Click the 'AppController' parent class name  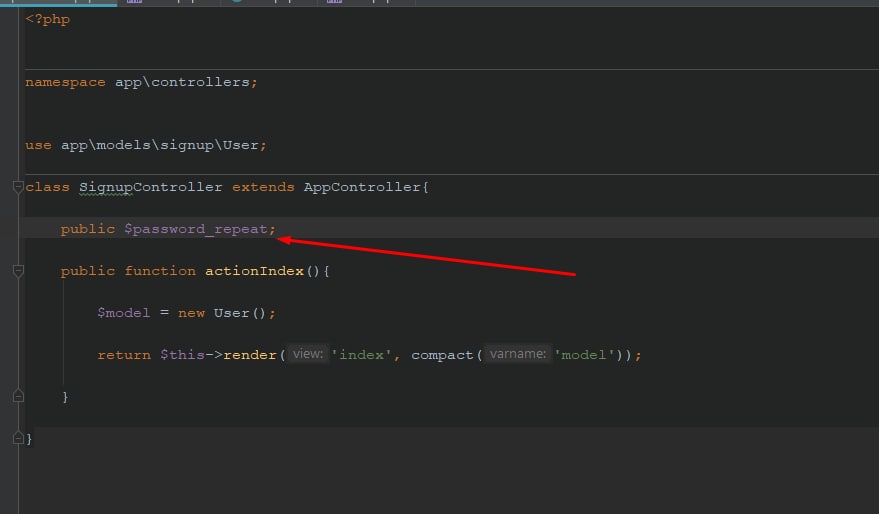tap(362, 187)
